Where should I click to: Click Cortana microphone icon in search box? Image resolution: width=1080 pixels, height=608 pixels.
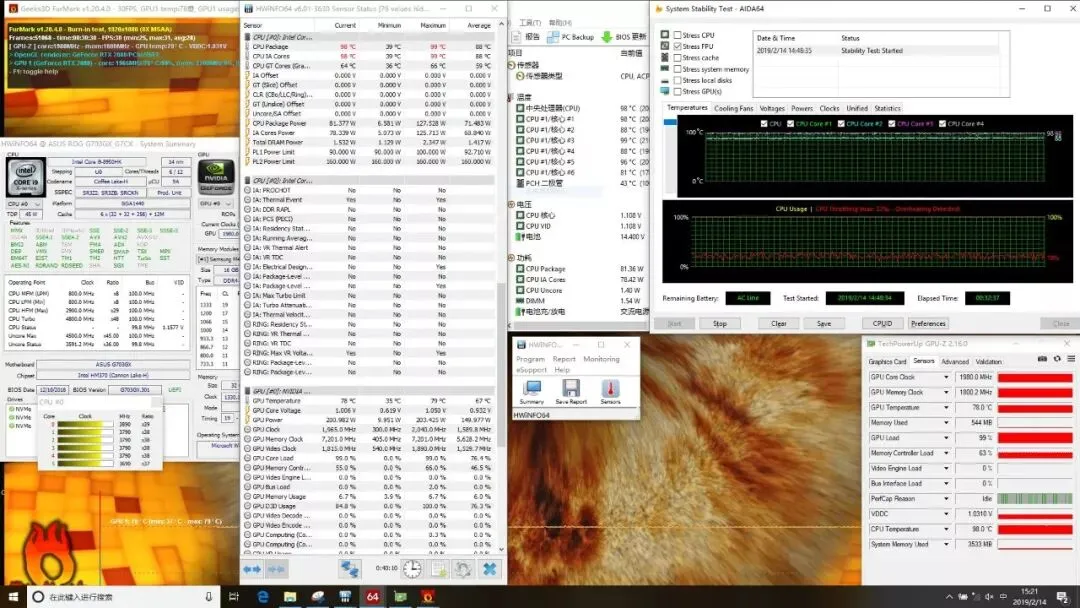(x=209, y=596)
